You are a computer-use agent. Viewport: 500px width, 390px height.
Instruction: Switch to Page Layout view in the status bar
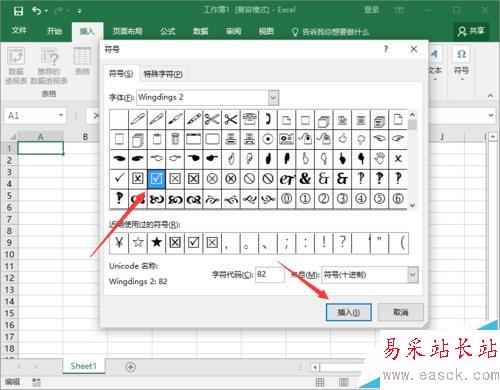tap(344, 382)
